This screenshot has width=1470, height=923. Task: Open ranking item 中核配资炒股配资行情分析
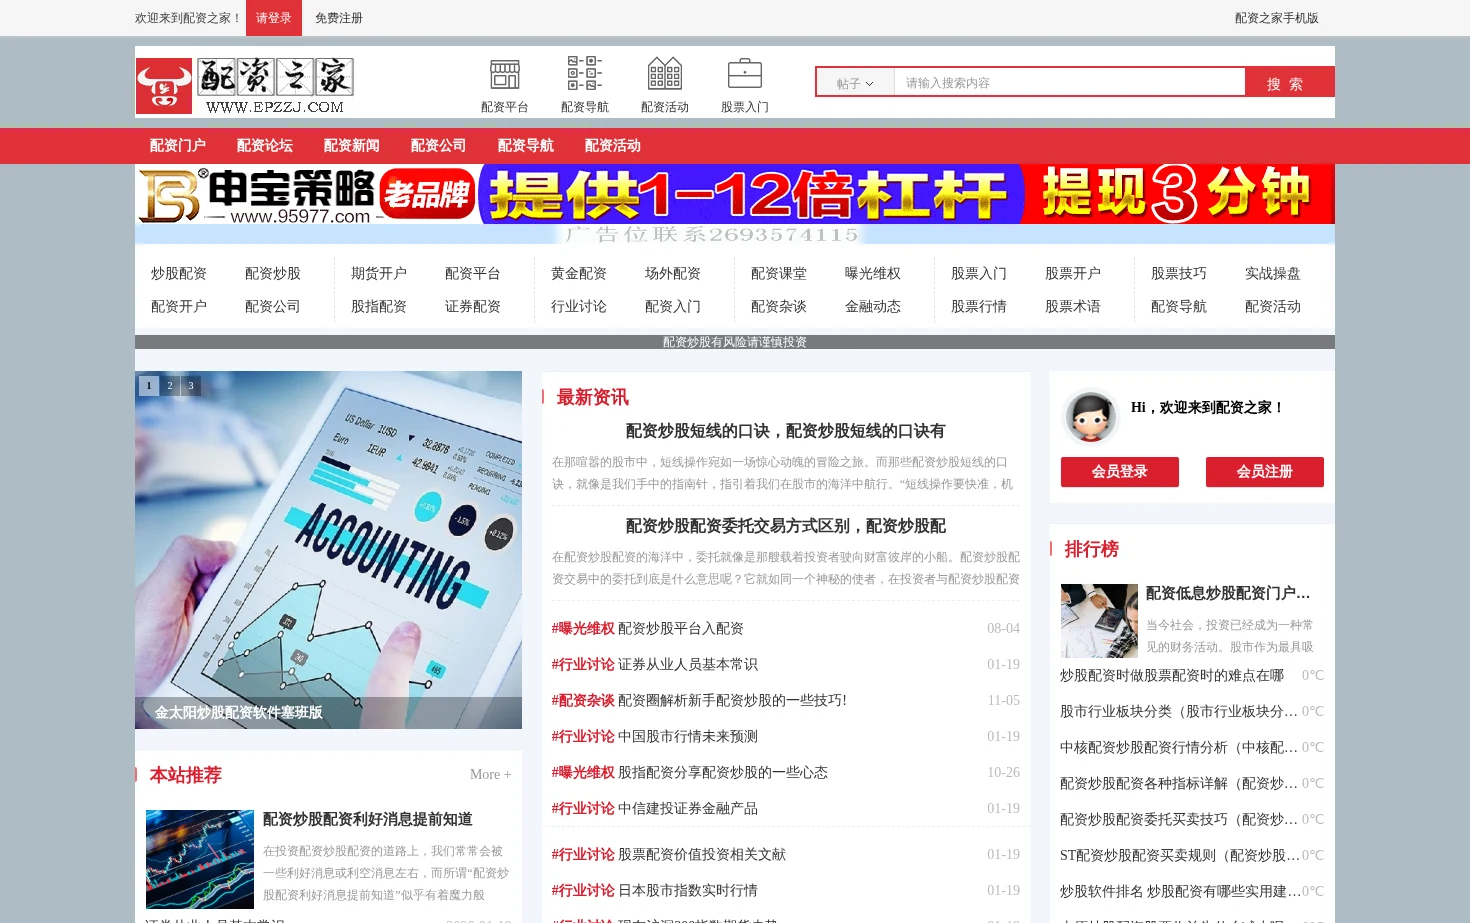1178,747
